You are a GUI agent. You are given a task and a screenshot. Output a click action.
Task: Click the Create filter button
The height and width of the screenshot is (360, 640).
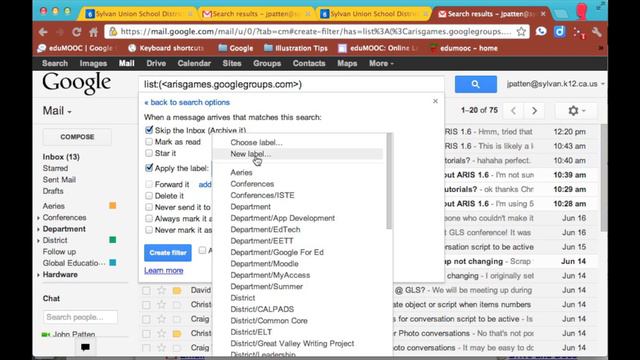pos(168,253)
